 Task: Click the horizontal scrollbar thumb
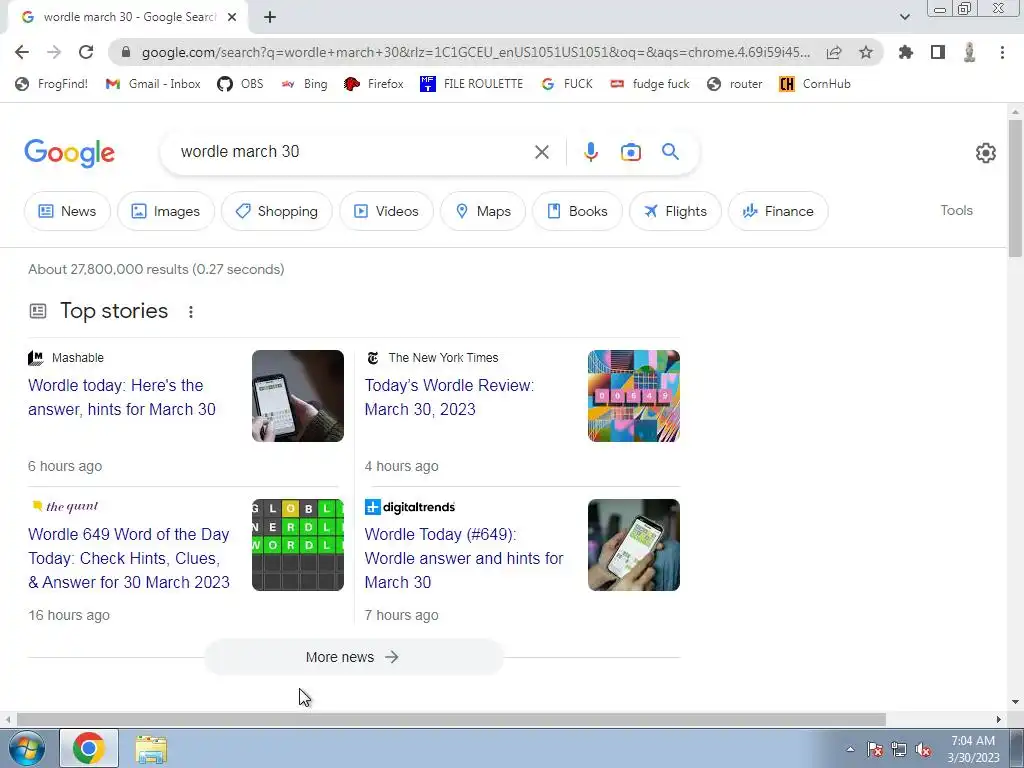451,720
